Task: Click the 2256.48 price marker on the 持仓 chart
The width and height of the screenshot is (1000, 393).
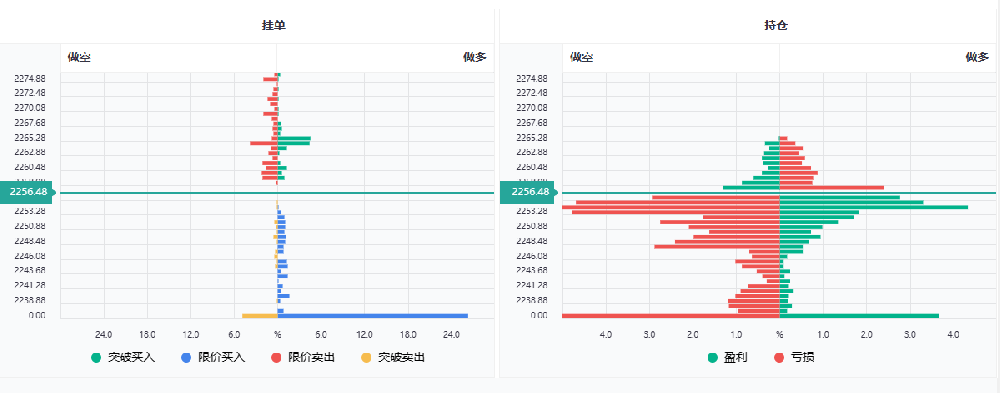Action: click(x=529, y=192)
